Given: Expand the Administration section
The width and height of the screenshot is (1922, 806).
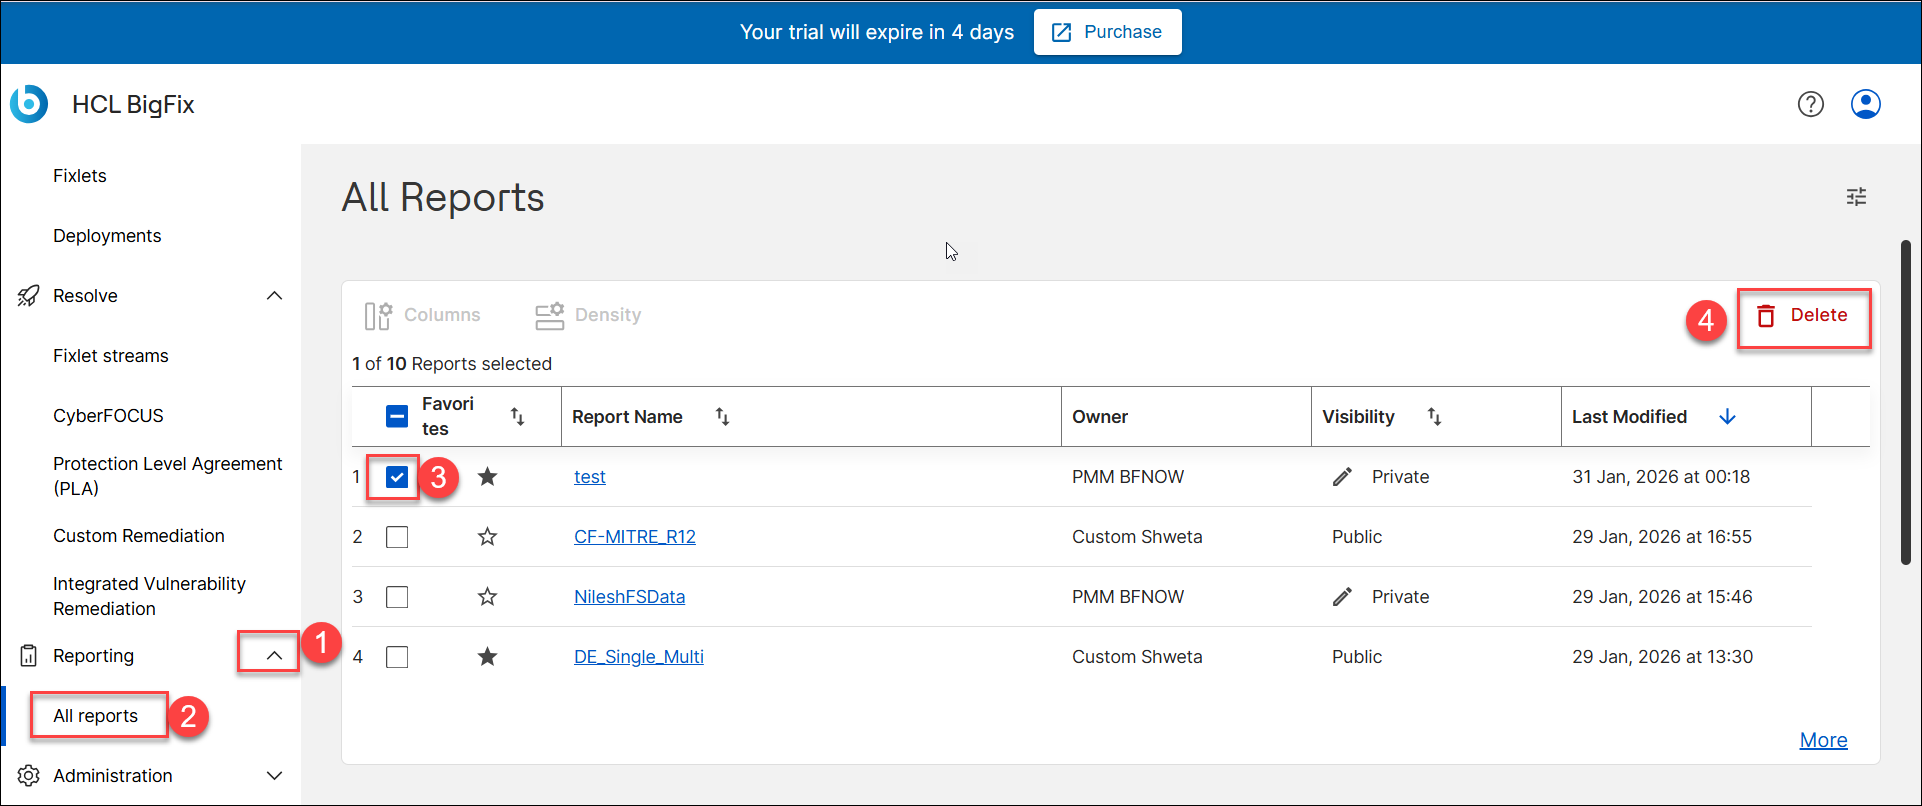Looking at the screenshot, I should click(274, 776).
